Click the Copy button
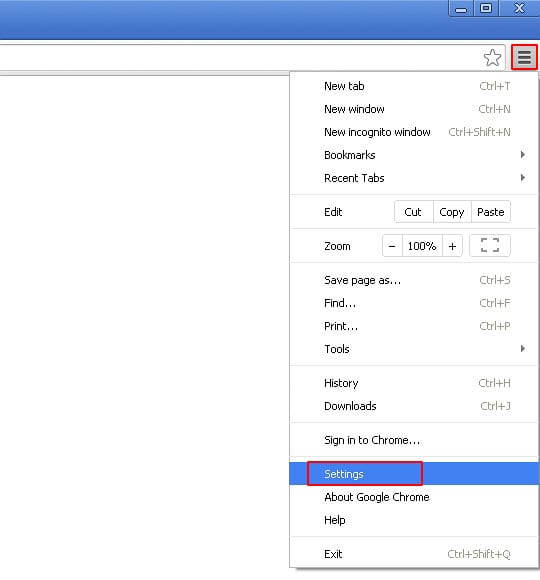 452,212
